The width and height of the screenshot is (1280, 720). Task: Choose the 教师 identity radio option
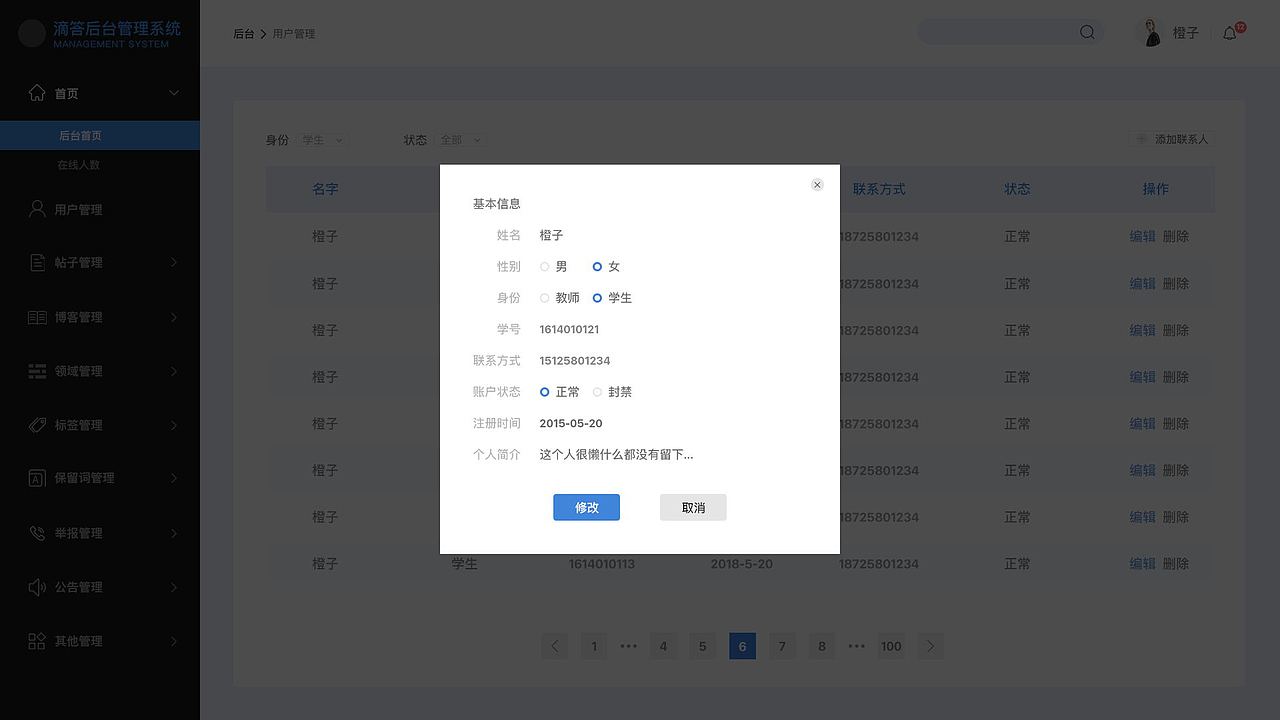click(544, 297)
